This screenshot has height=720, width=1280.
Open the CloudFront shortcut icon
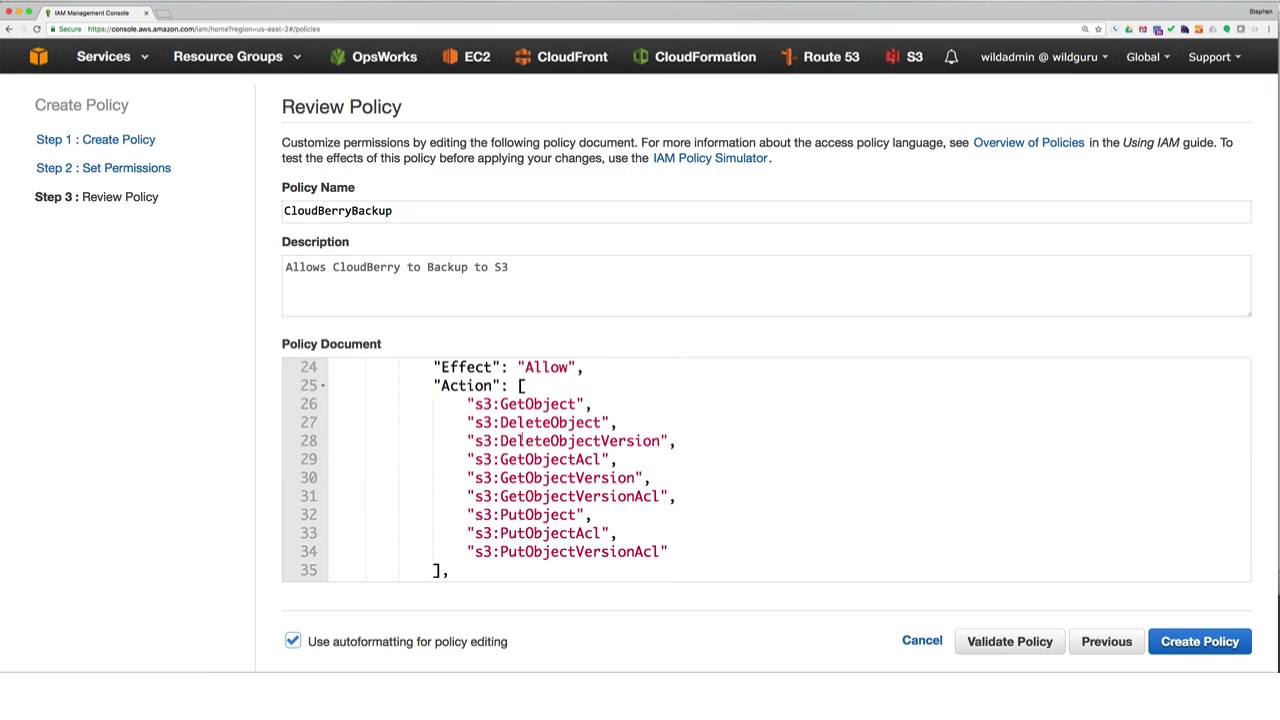pyautogui.click(x=523, y=57)
